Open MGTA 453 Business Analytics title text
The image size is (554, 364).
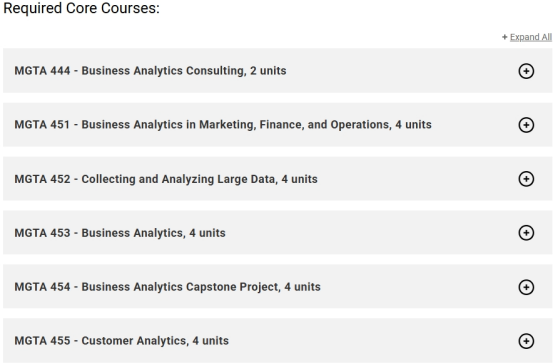point(120,233)
